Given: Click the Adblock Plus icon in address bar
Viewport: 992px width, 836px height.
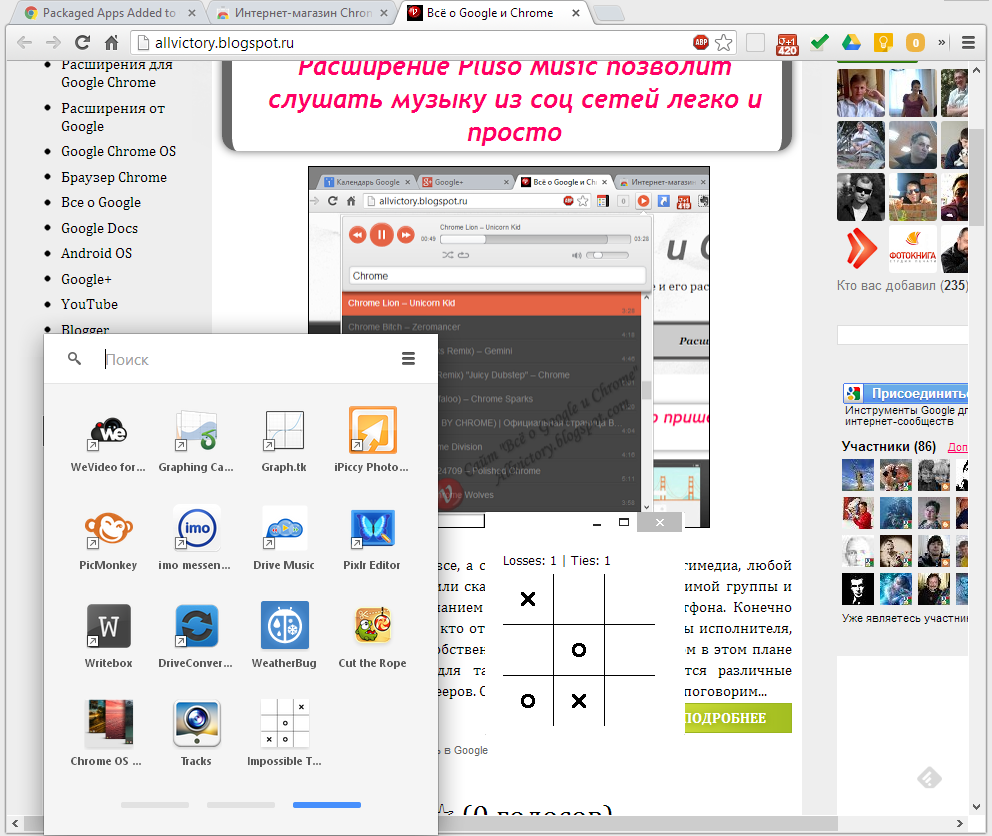Looking at the screenshot, I should point(701,42).
